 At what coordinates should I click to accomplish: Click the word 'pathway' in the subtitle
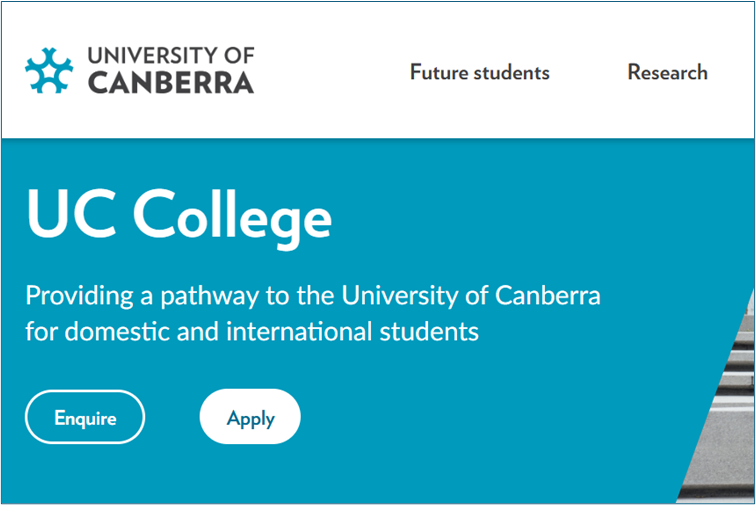(x=210, y=297)
